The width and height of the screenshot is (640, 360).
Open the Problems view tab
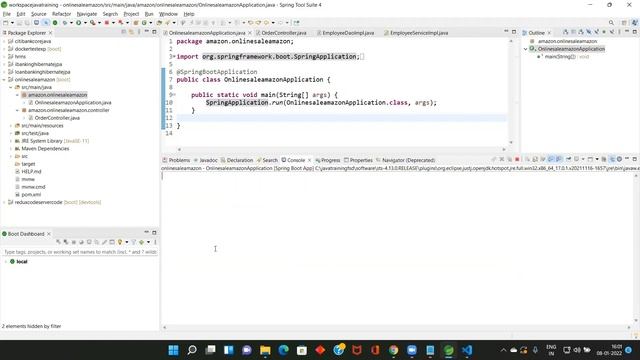click(176, 160)
